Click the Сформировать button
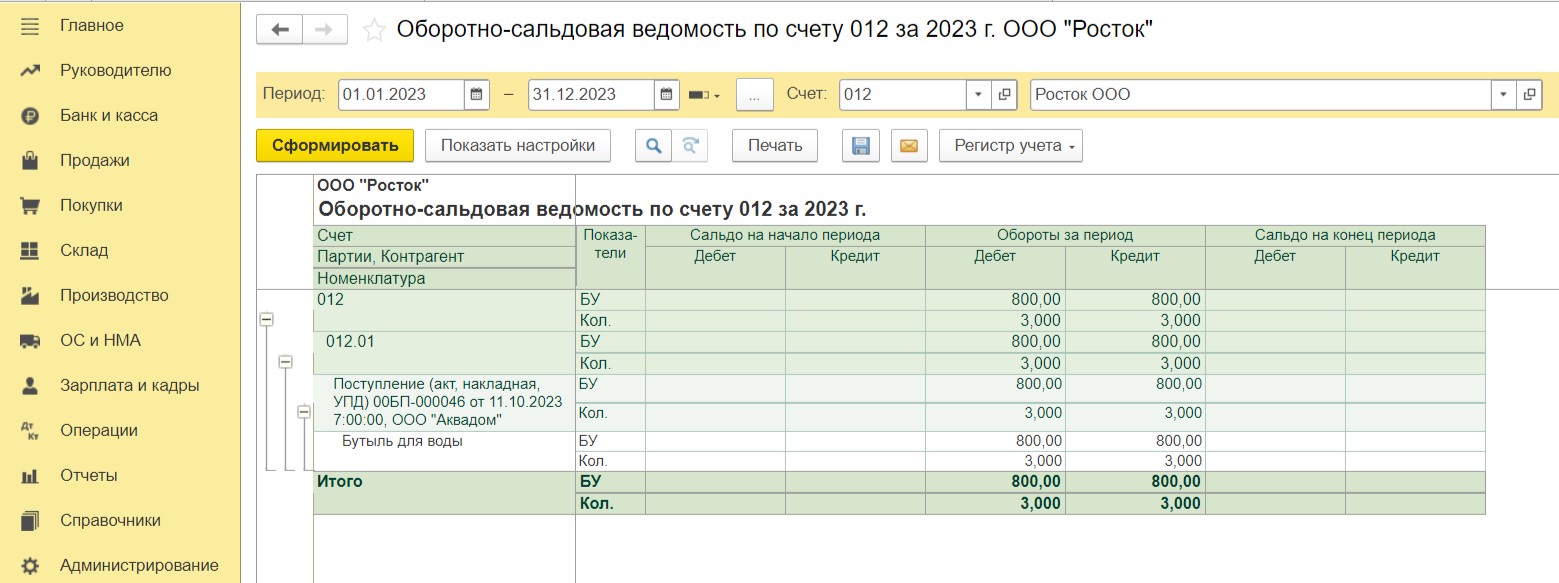This screenshot has width=1559, height=583. tap(335, 146)
